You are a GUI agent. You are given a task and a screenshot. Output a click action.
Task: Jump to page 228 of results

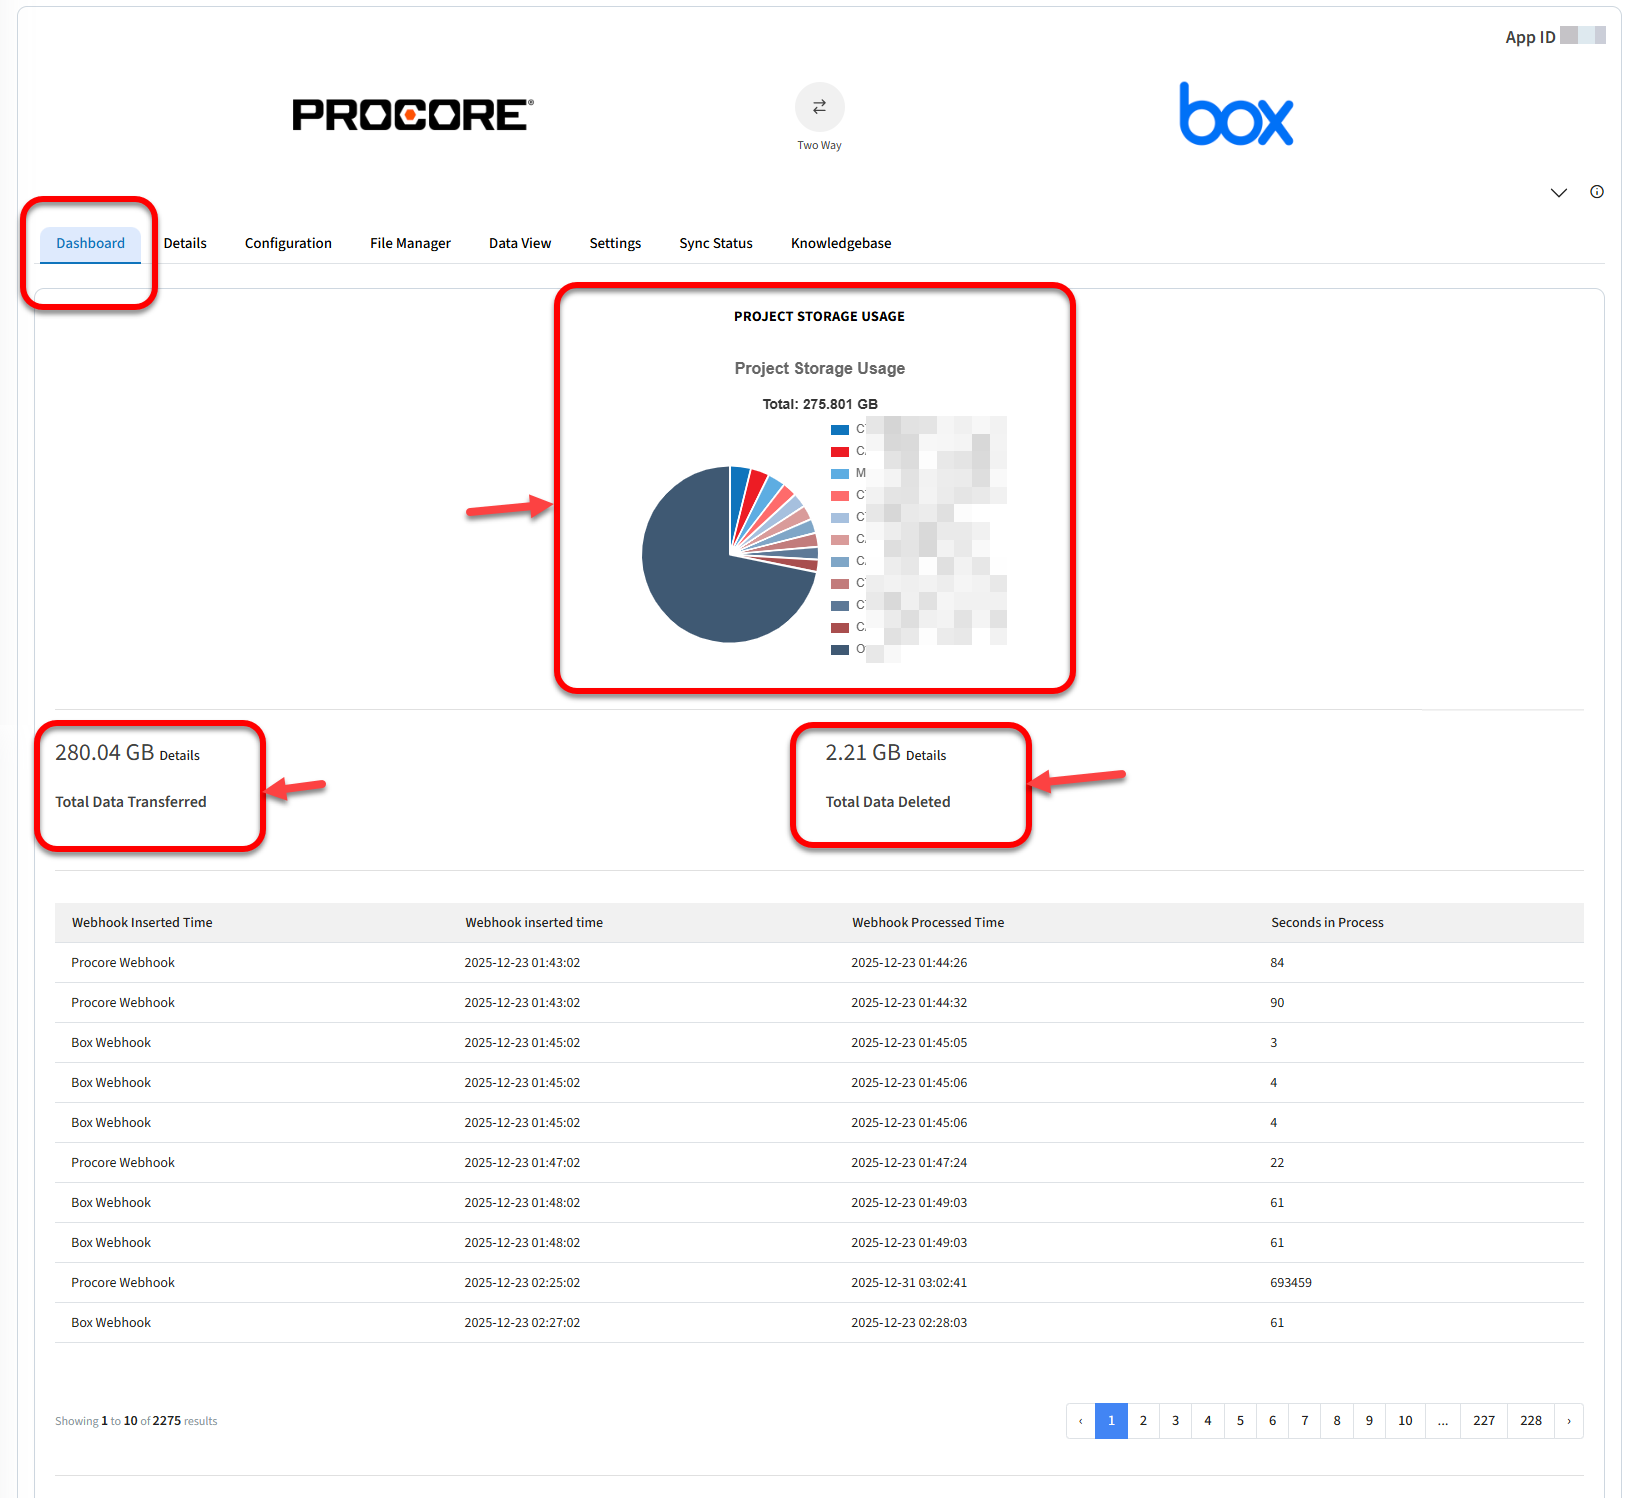(x=1530, y=1421)
